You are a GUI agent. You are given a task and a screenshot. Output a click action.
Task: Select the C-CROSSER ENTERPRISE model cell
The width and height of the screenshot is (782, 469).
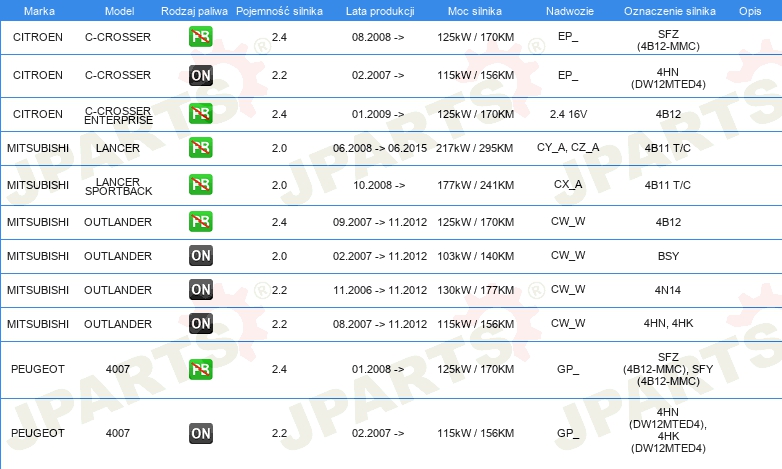(x=118, y=115)
